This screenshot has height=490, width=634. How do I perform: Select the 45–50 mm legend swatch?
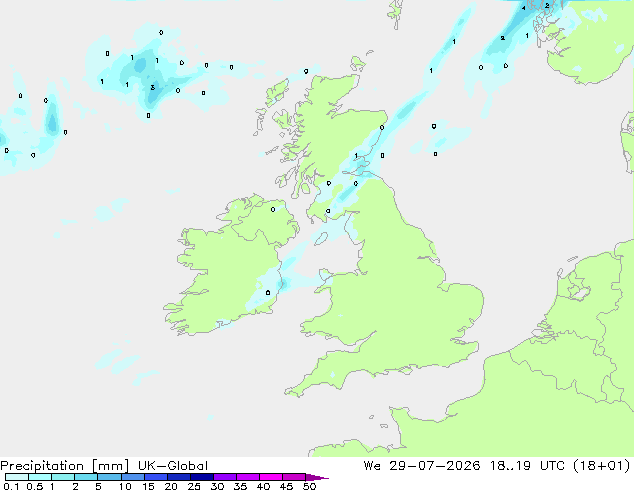click(x=294, y=477)
